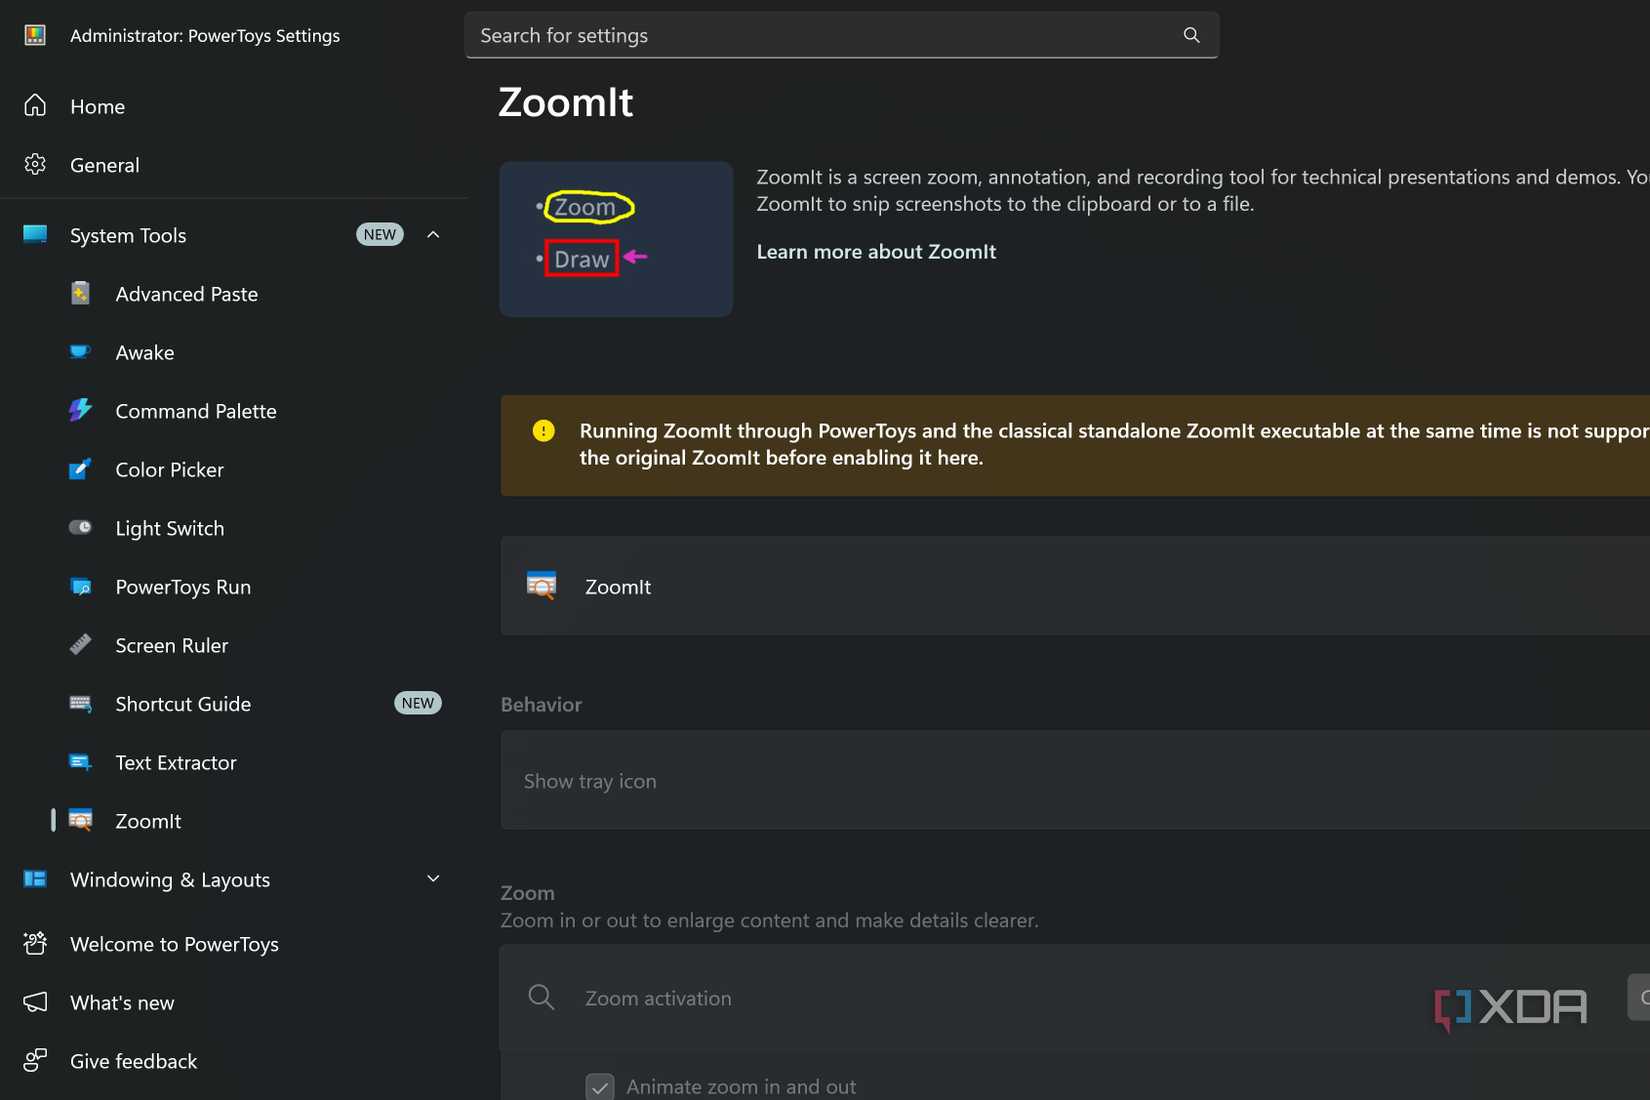Open Light Switch via its toggle icon
The image size is (1650, 1100).
point(80,527)
